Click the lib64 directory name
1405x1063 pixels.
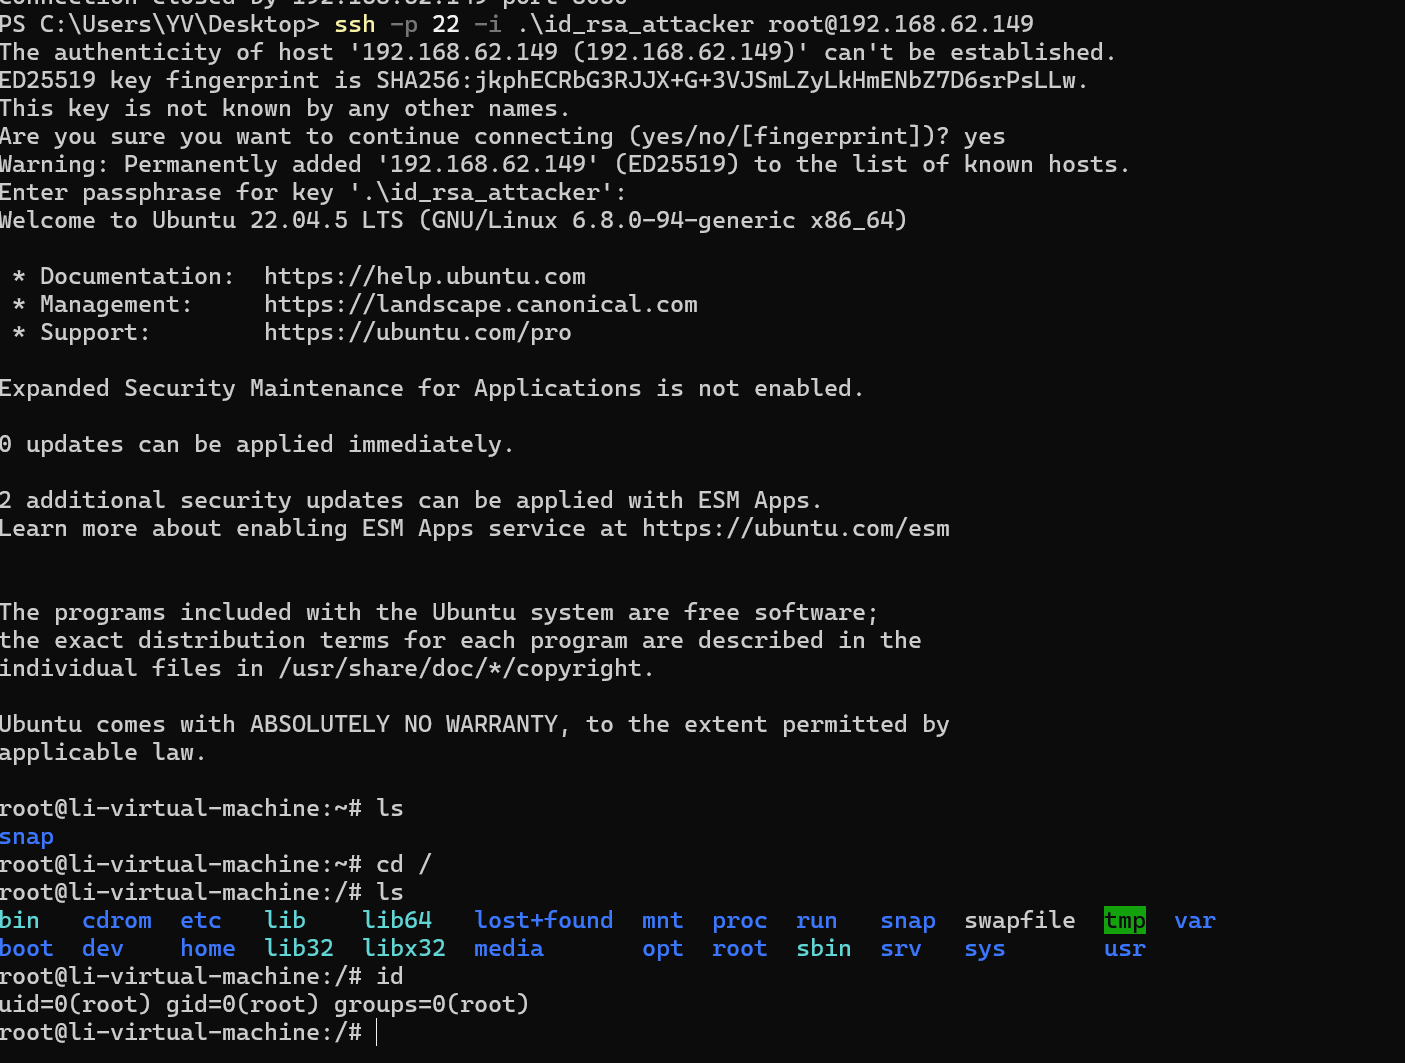pos(397,920)
